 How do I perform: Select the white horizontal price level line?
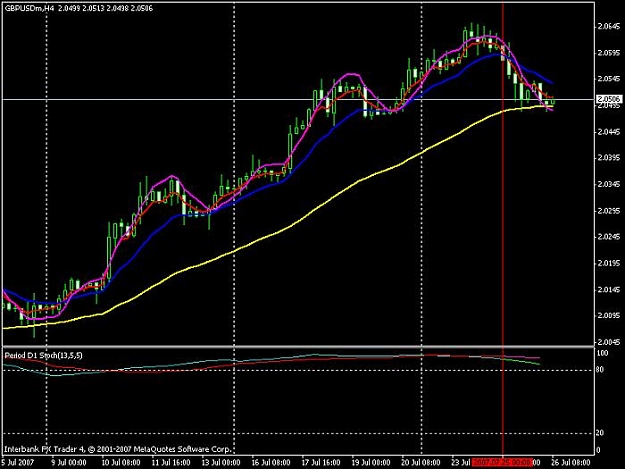298,99
